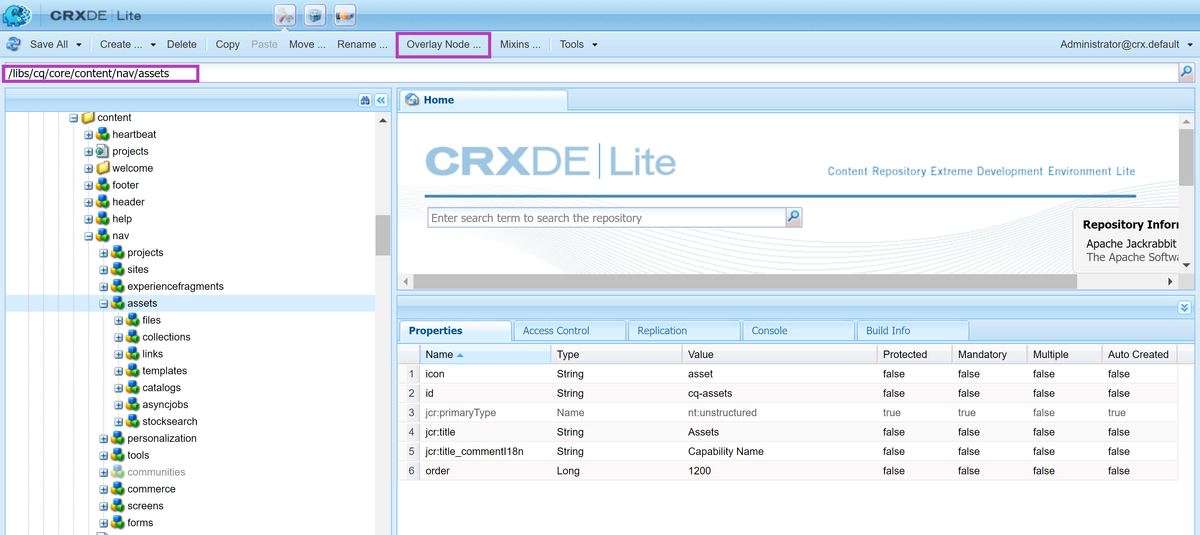Click the Copy toolbar button
This screenshot has height=535, width=1200.
228,44
